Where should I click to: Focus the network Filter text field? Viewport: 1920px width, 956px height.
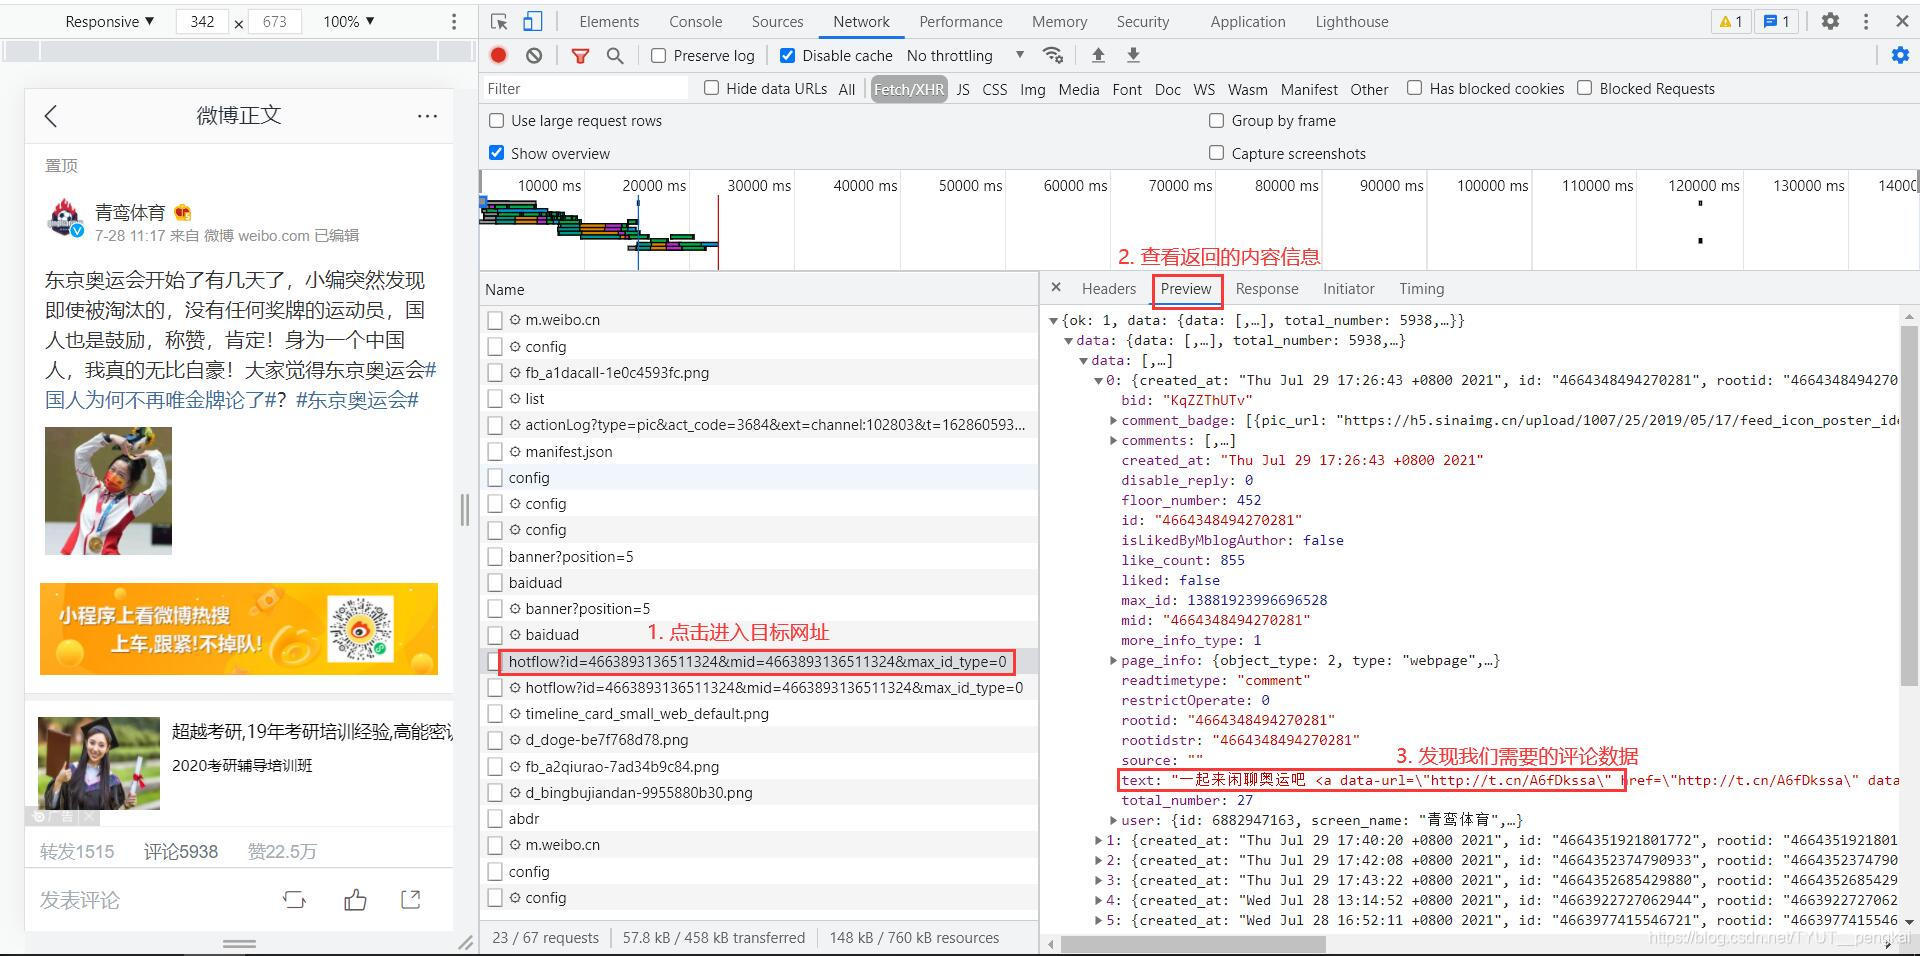[x=585, y=88]
